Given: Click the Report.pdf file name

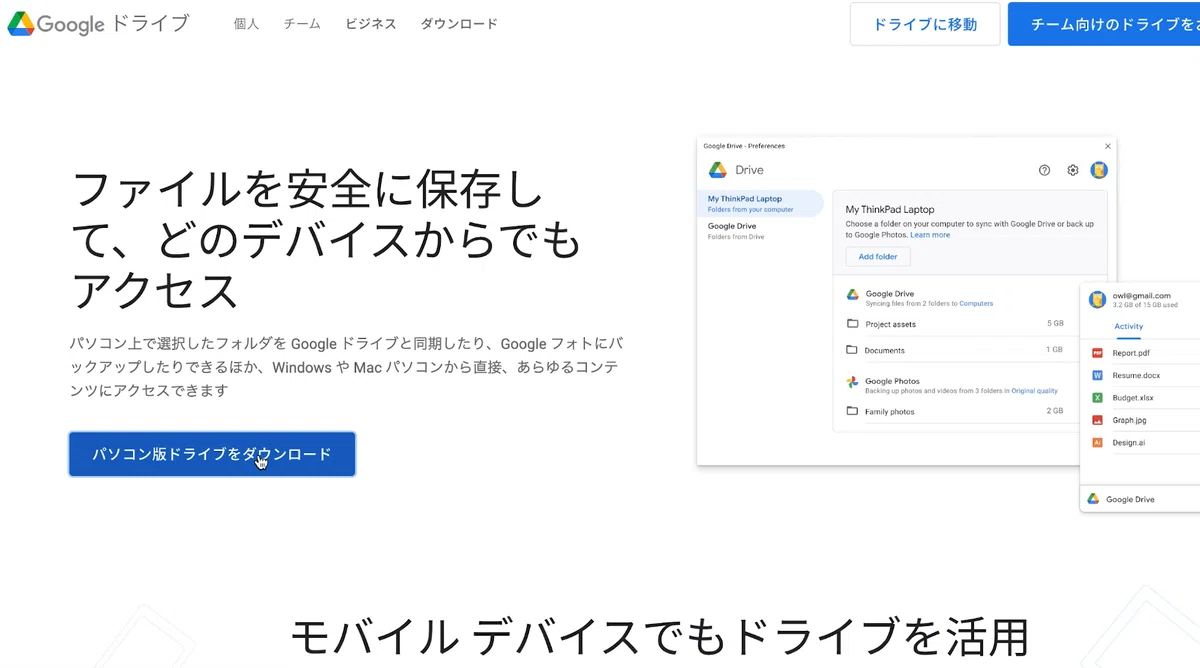Looking at the screenshot, I should (x=1131, y=353).
